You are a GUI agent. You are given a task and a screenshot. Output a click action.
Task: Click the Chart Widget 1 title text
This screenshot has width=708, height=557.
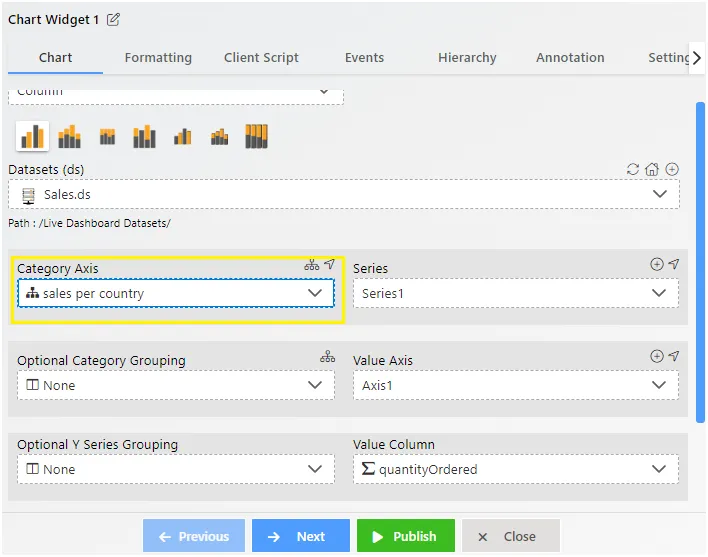coord(53,19)
